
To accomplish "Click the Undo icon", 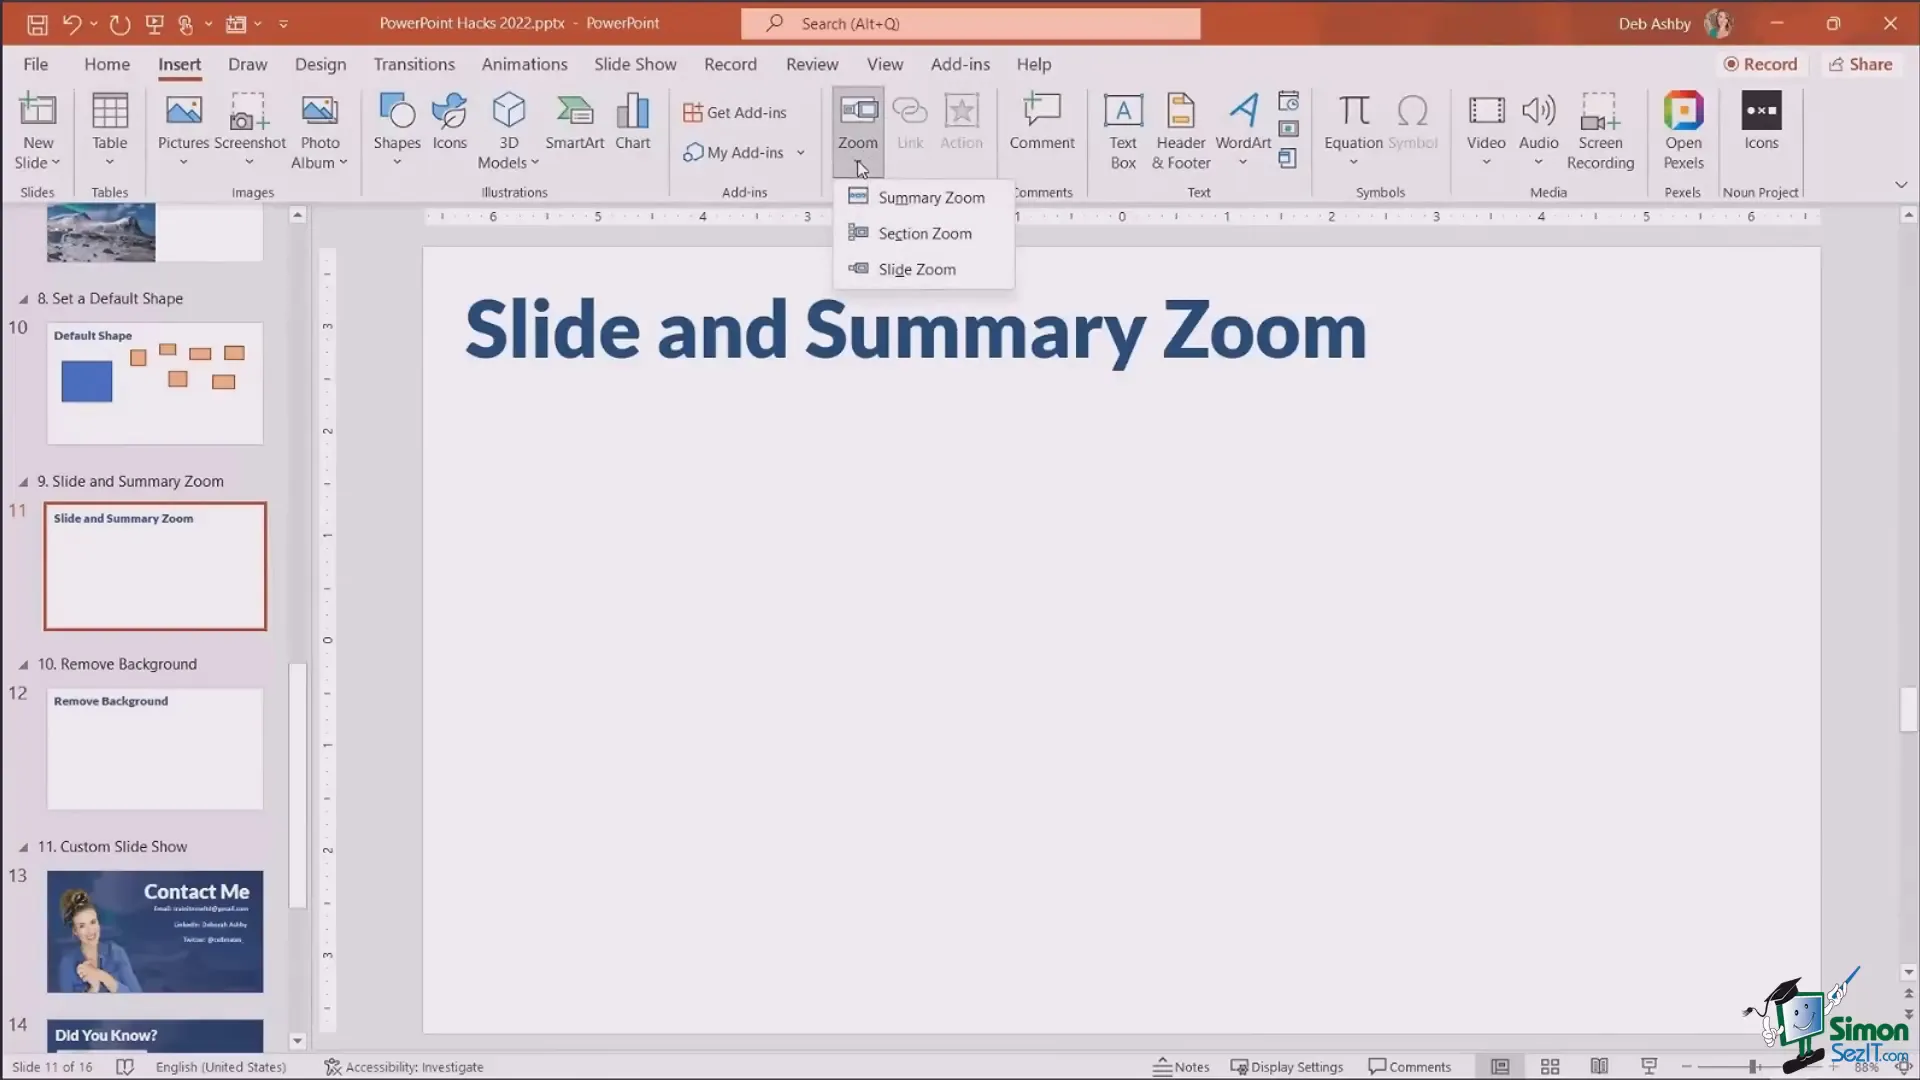I will tap(71, 24).
